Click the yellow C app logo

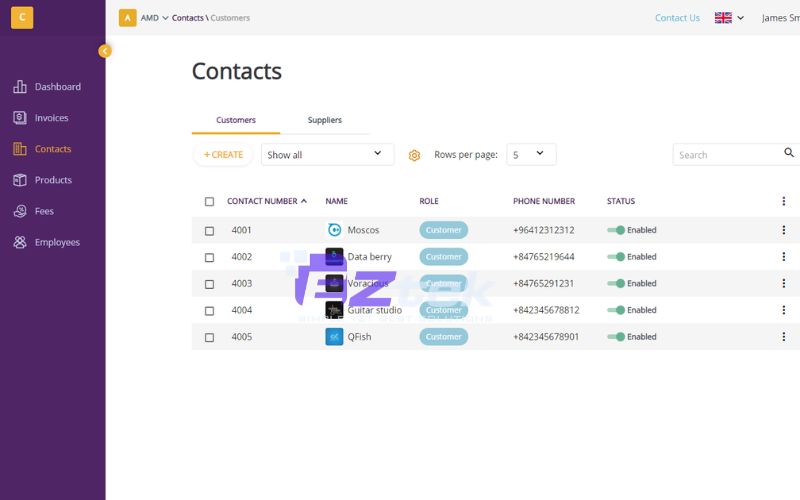click(x=22, y=17)
